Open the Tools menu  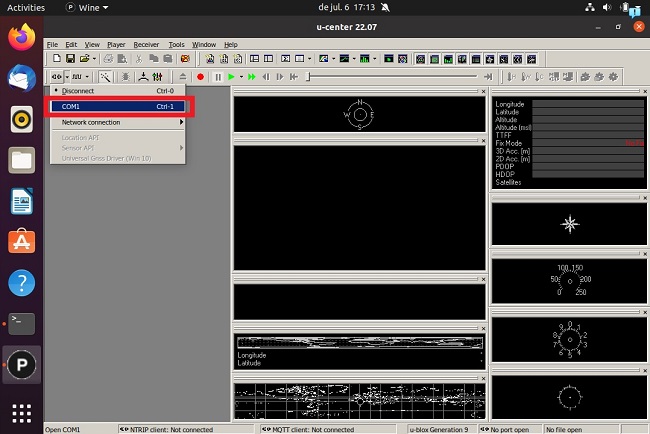click(x=176, y=44)
